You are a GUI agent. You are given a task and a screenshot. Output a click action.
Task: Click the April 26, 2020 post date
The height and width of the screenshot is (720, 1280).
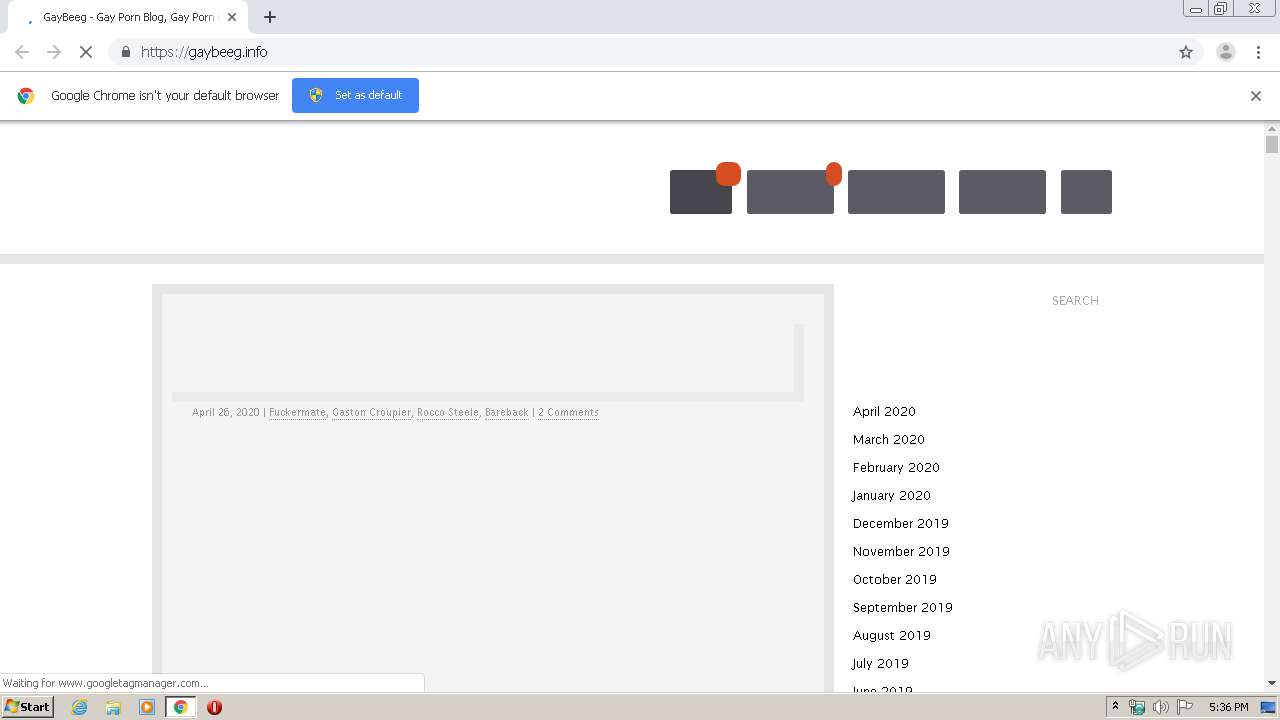(x=226, y=412)
